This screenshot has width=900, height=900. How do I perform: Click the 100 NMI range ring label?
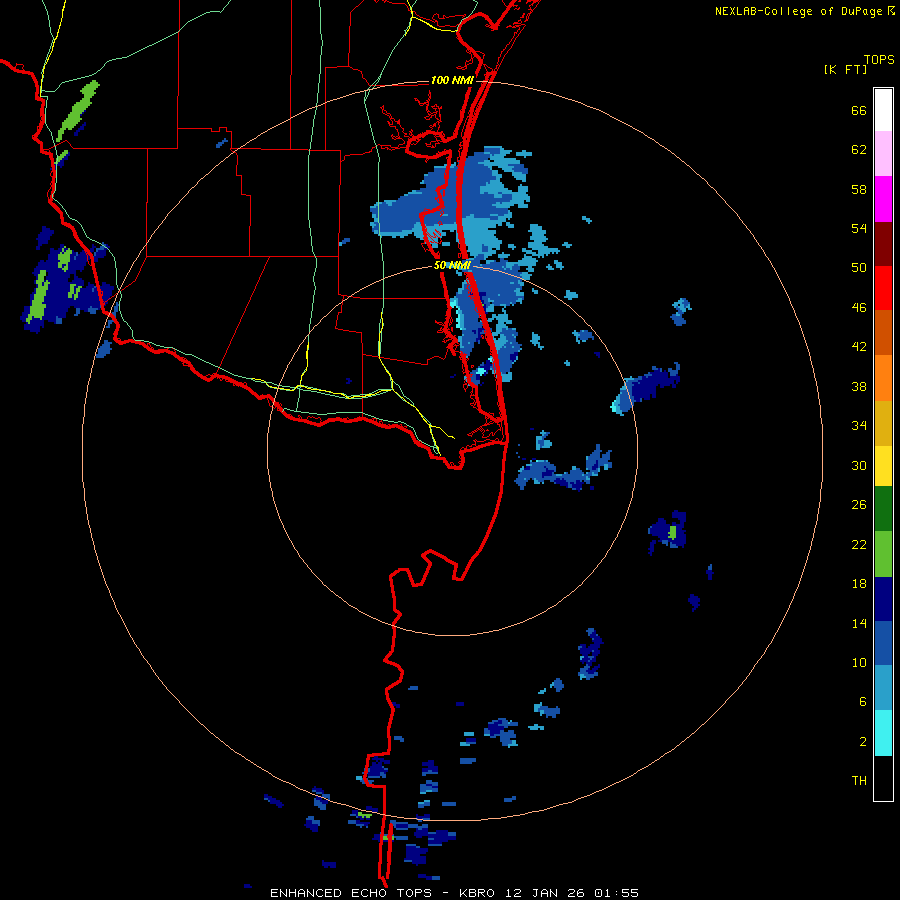(x=452, y=80)
